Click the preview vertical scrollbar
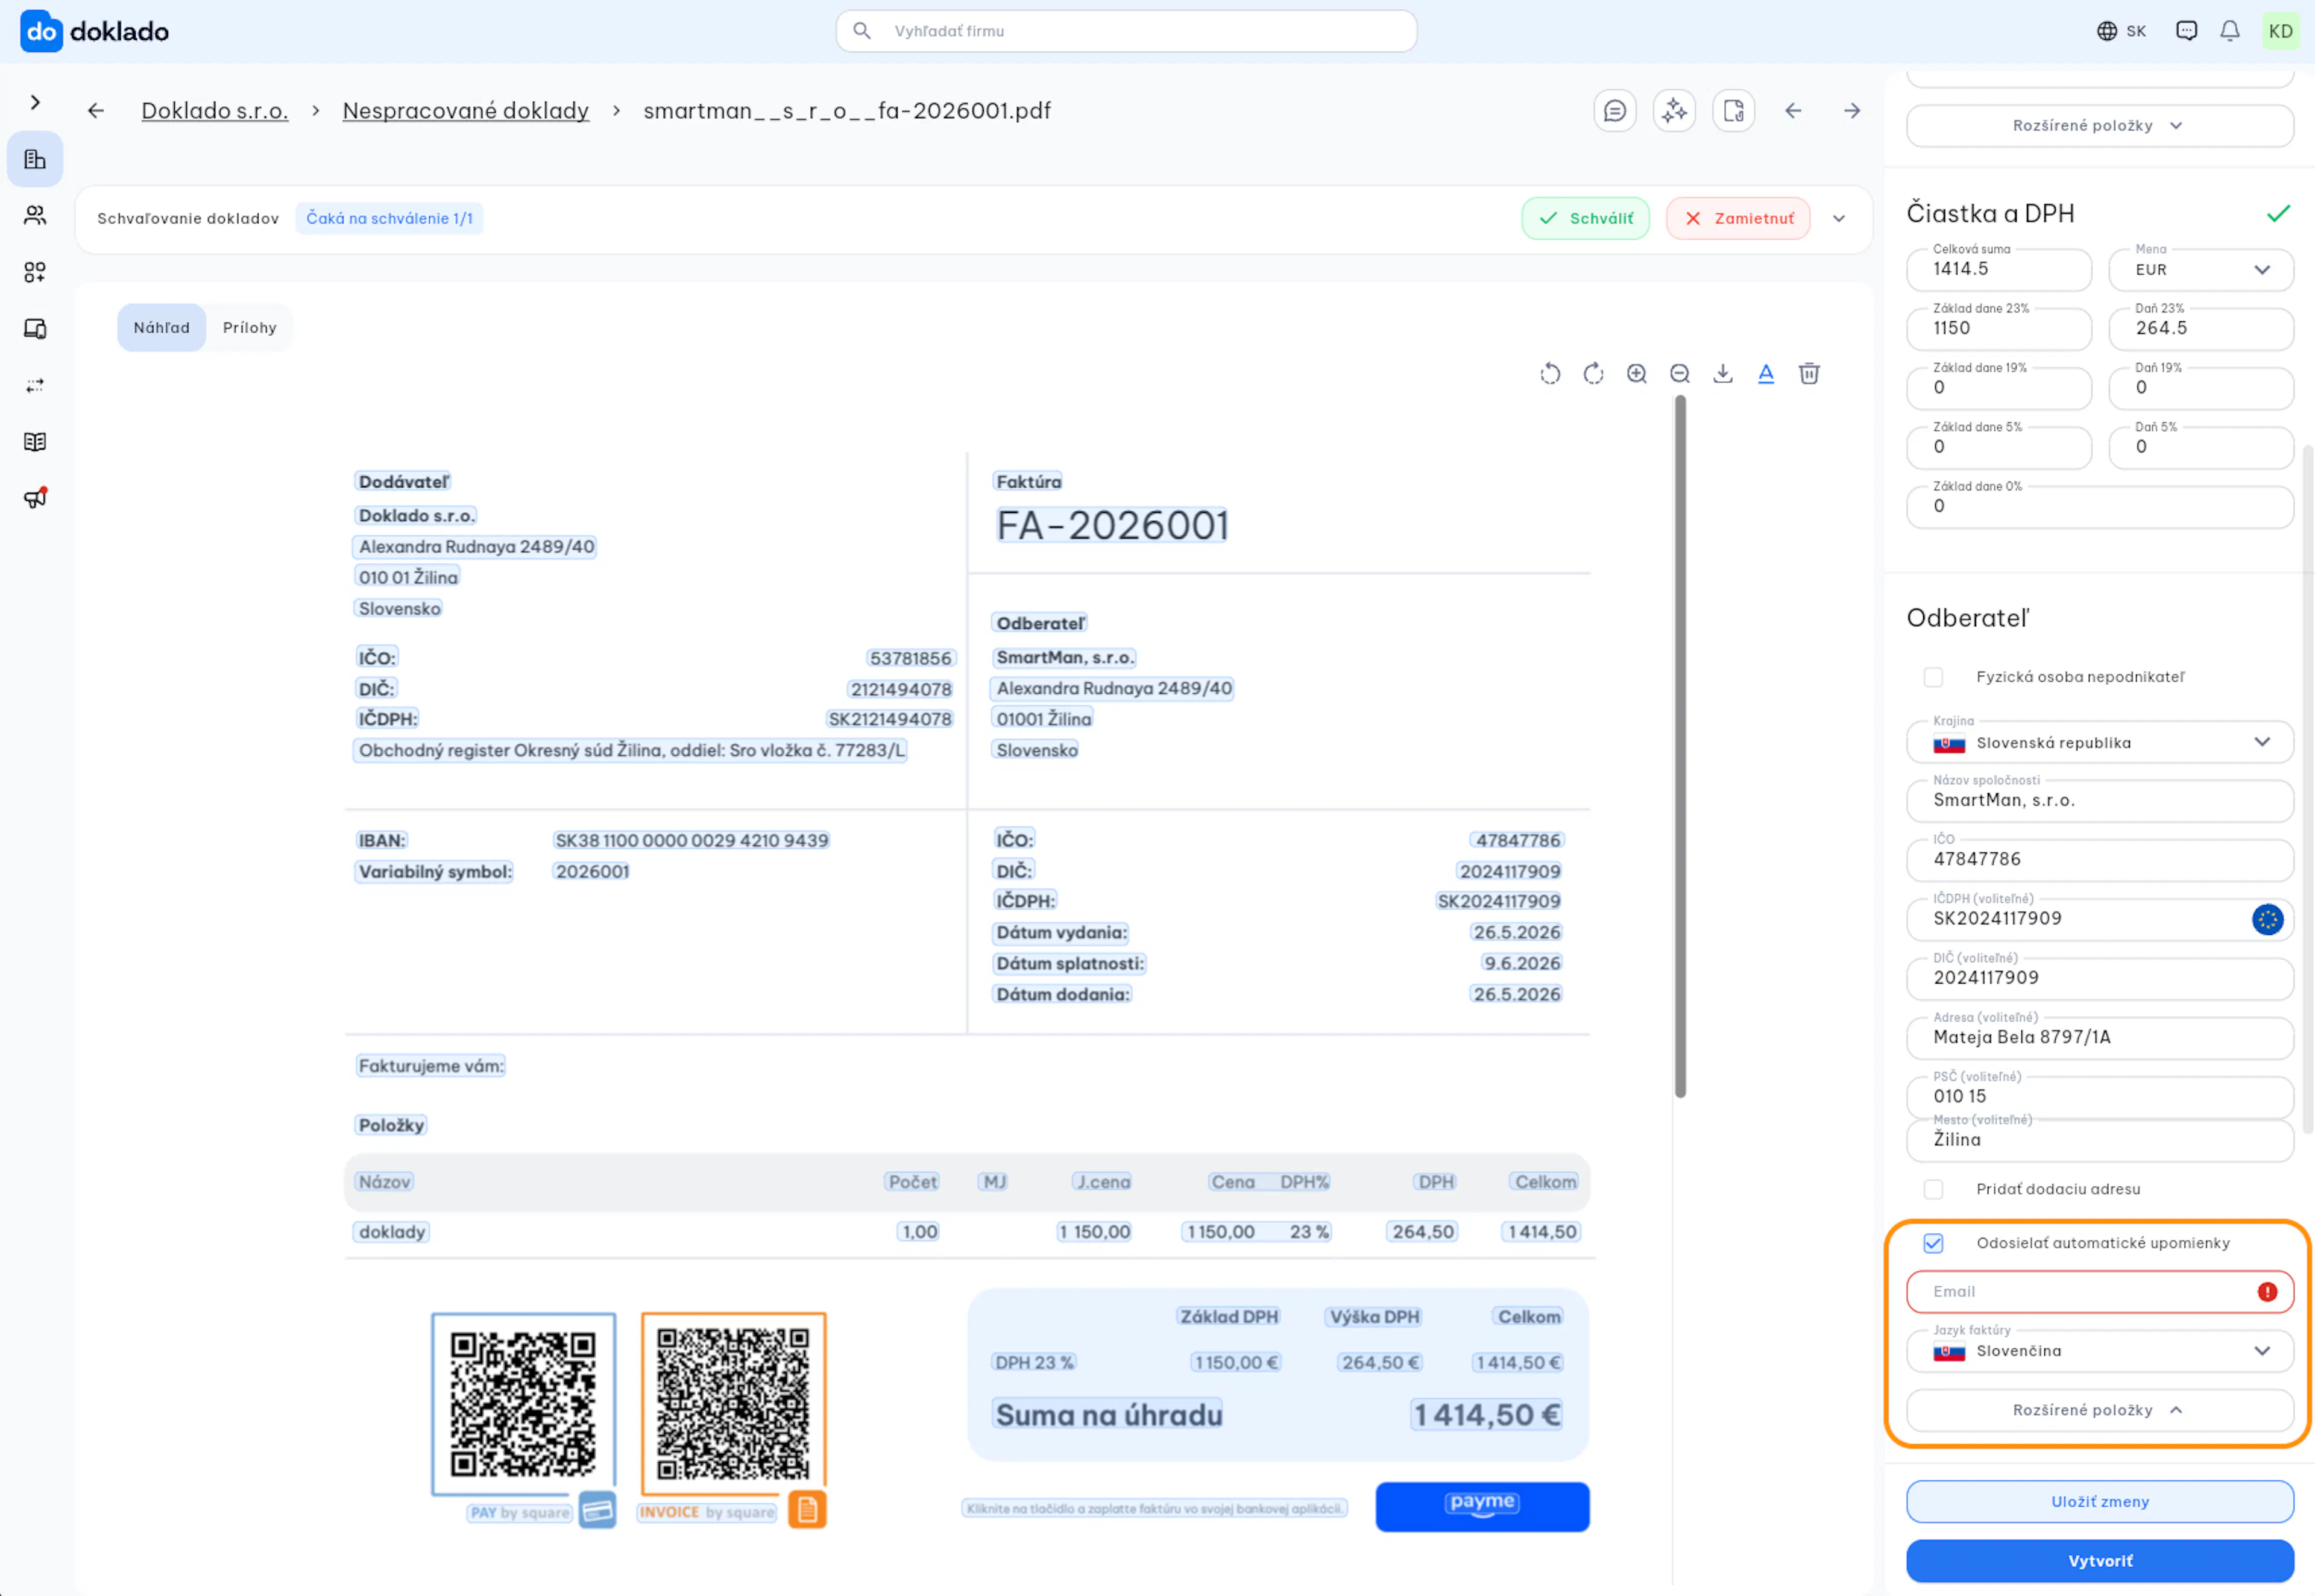Screen dimensions: 2315x1596 [1680, 747]
